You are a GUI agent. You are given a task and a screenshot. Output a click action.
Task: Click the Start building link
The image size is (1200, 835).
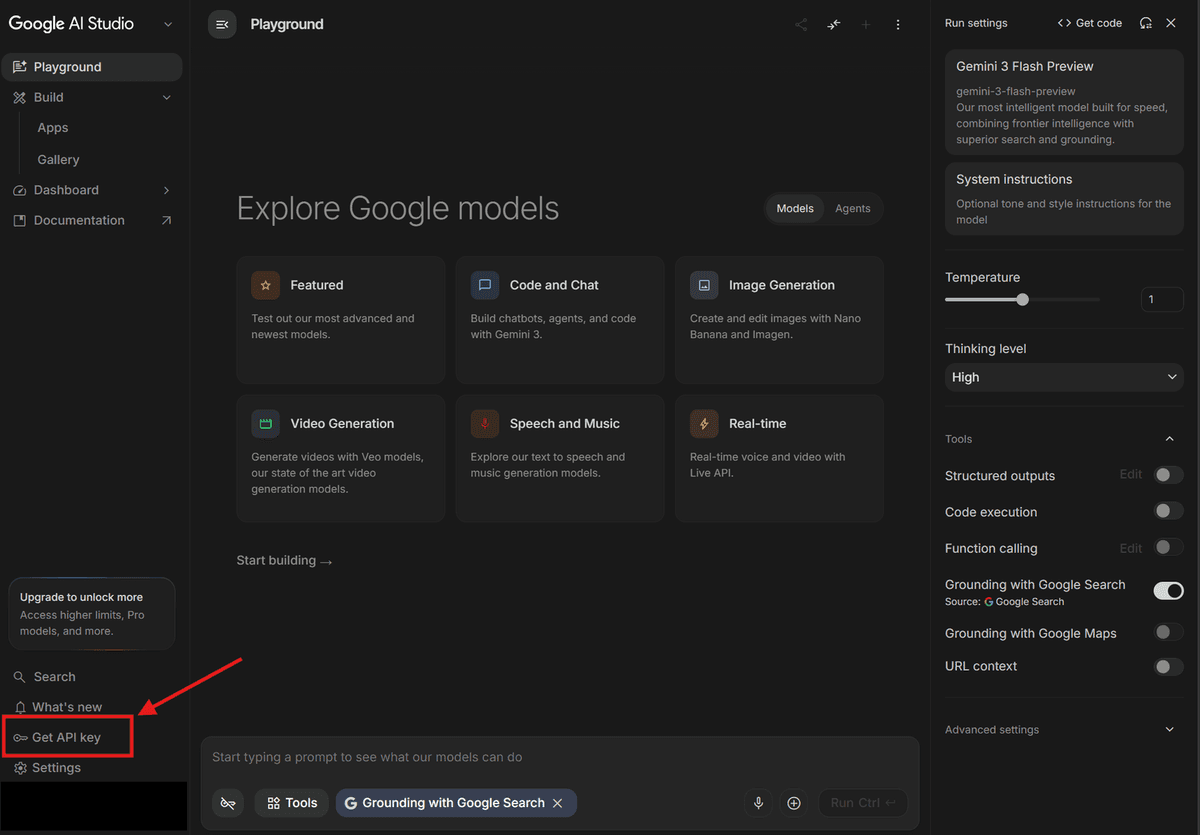pos(284,560)
